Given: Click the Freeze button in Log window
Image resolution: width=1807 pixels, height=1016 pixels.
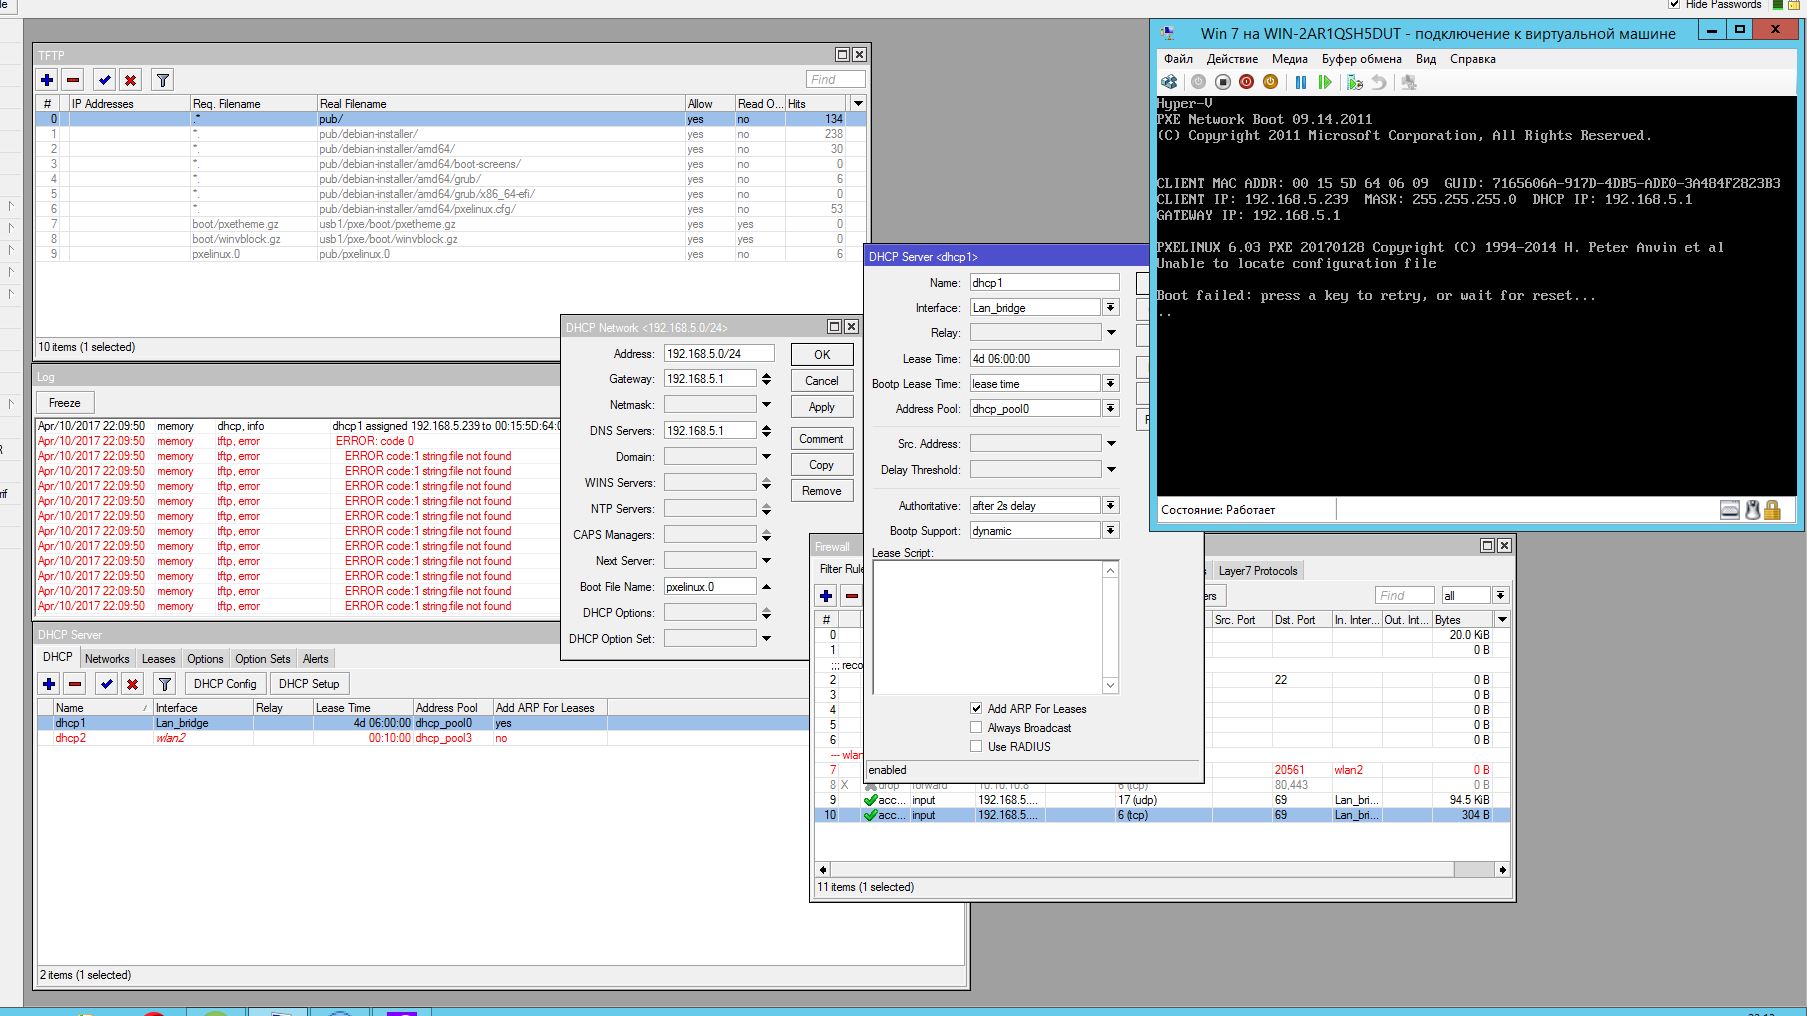Looking at the screenshot, I should (65, 402).
